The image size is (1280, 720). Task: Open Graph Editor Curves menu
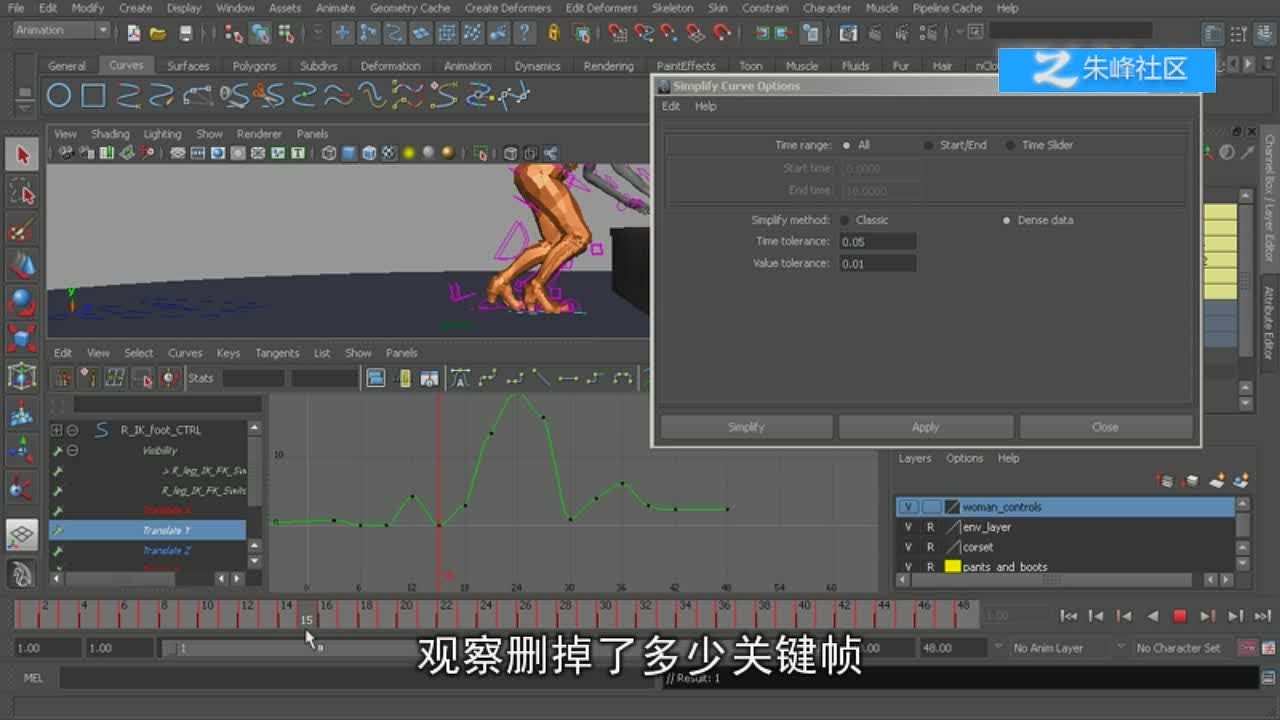pos(185,353)
